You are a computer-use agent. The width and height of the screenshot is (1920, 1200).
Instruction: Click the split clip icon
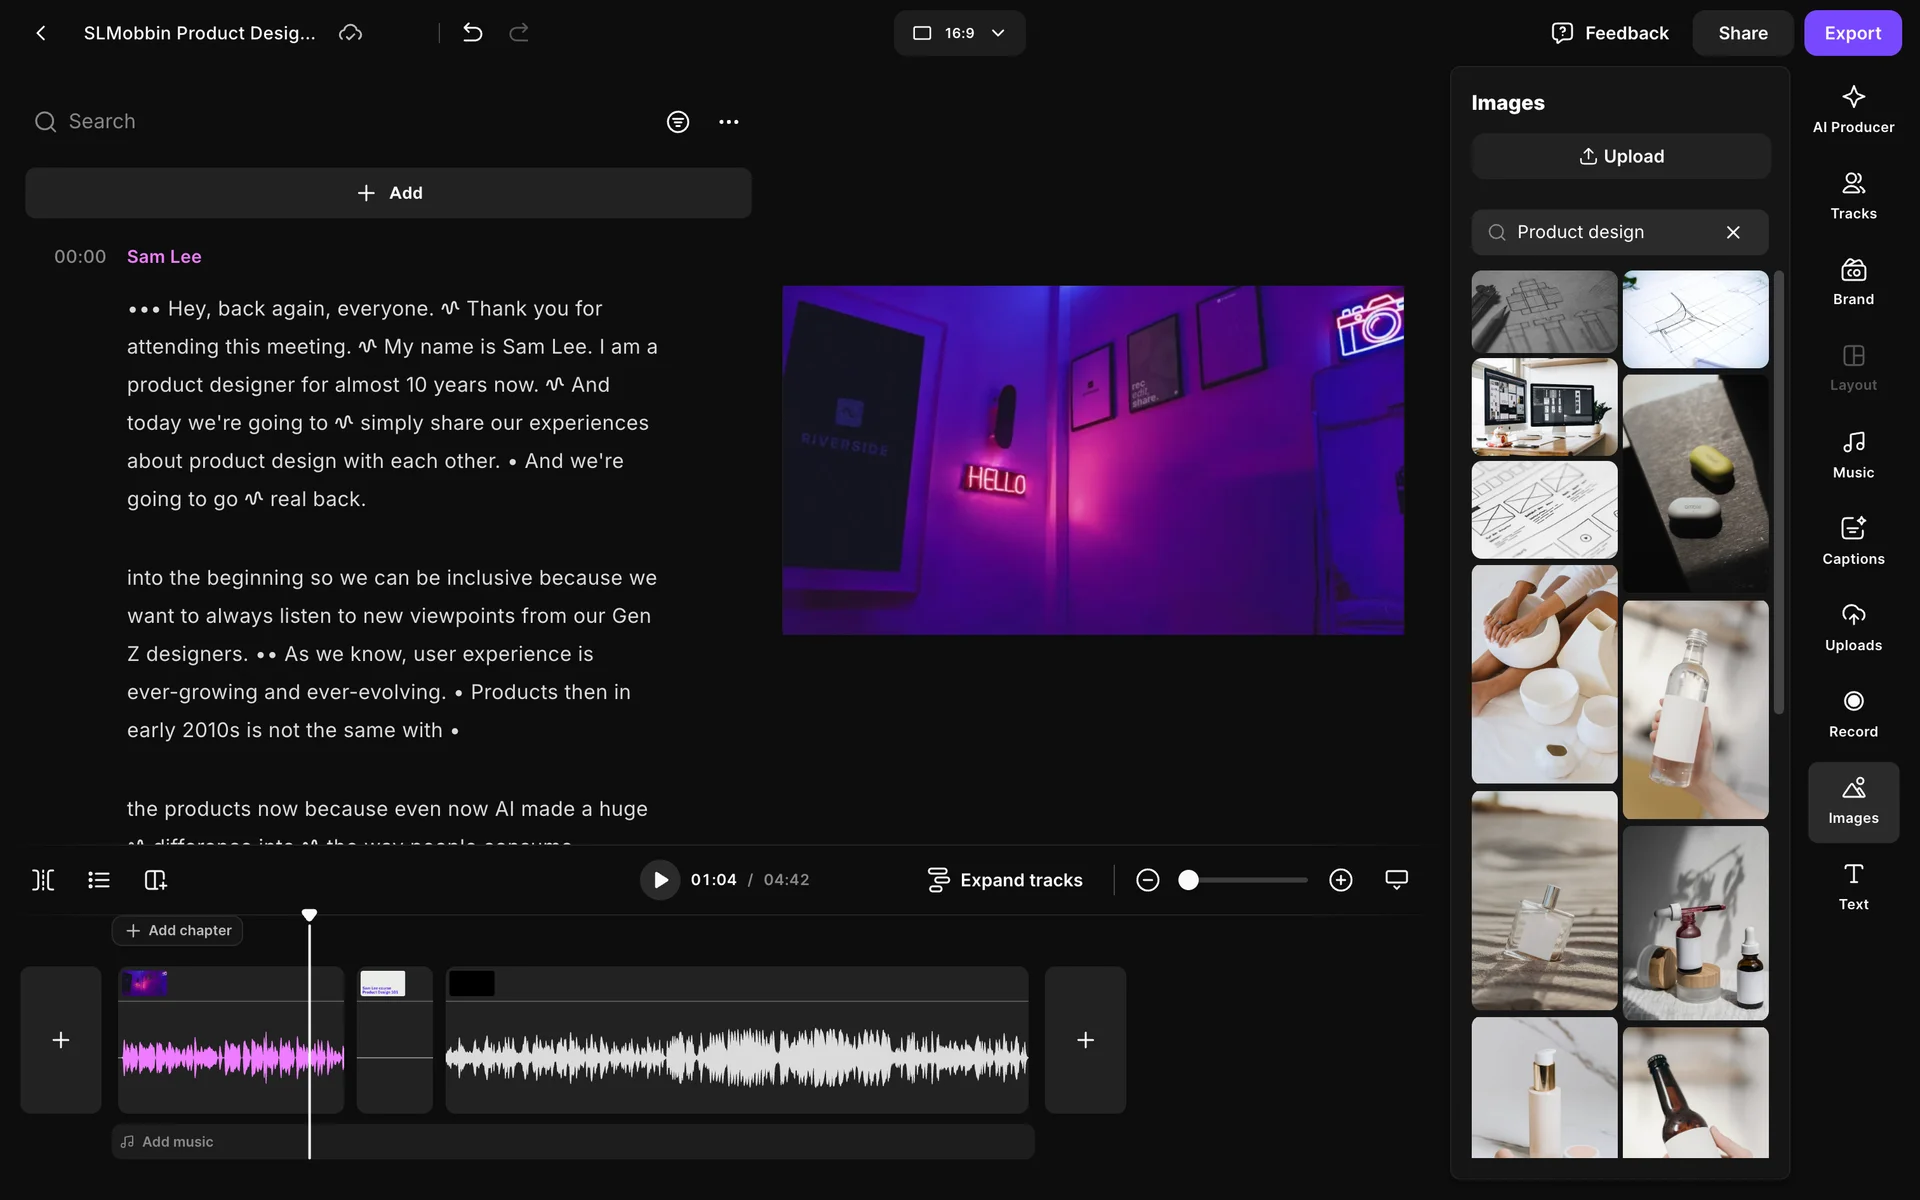tap(43, 880)
